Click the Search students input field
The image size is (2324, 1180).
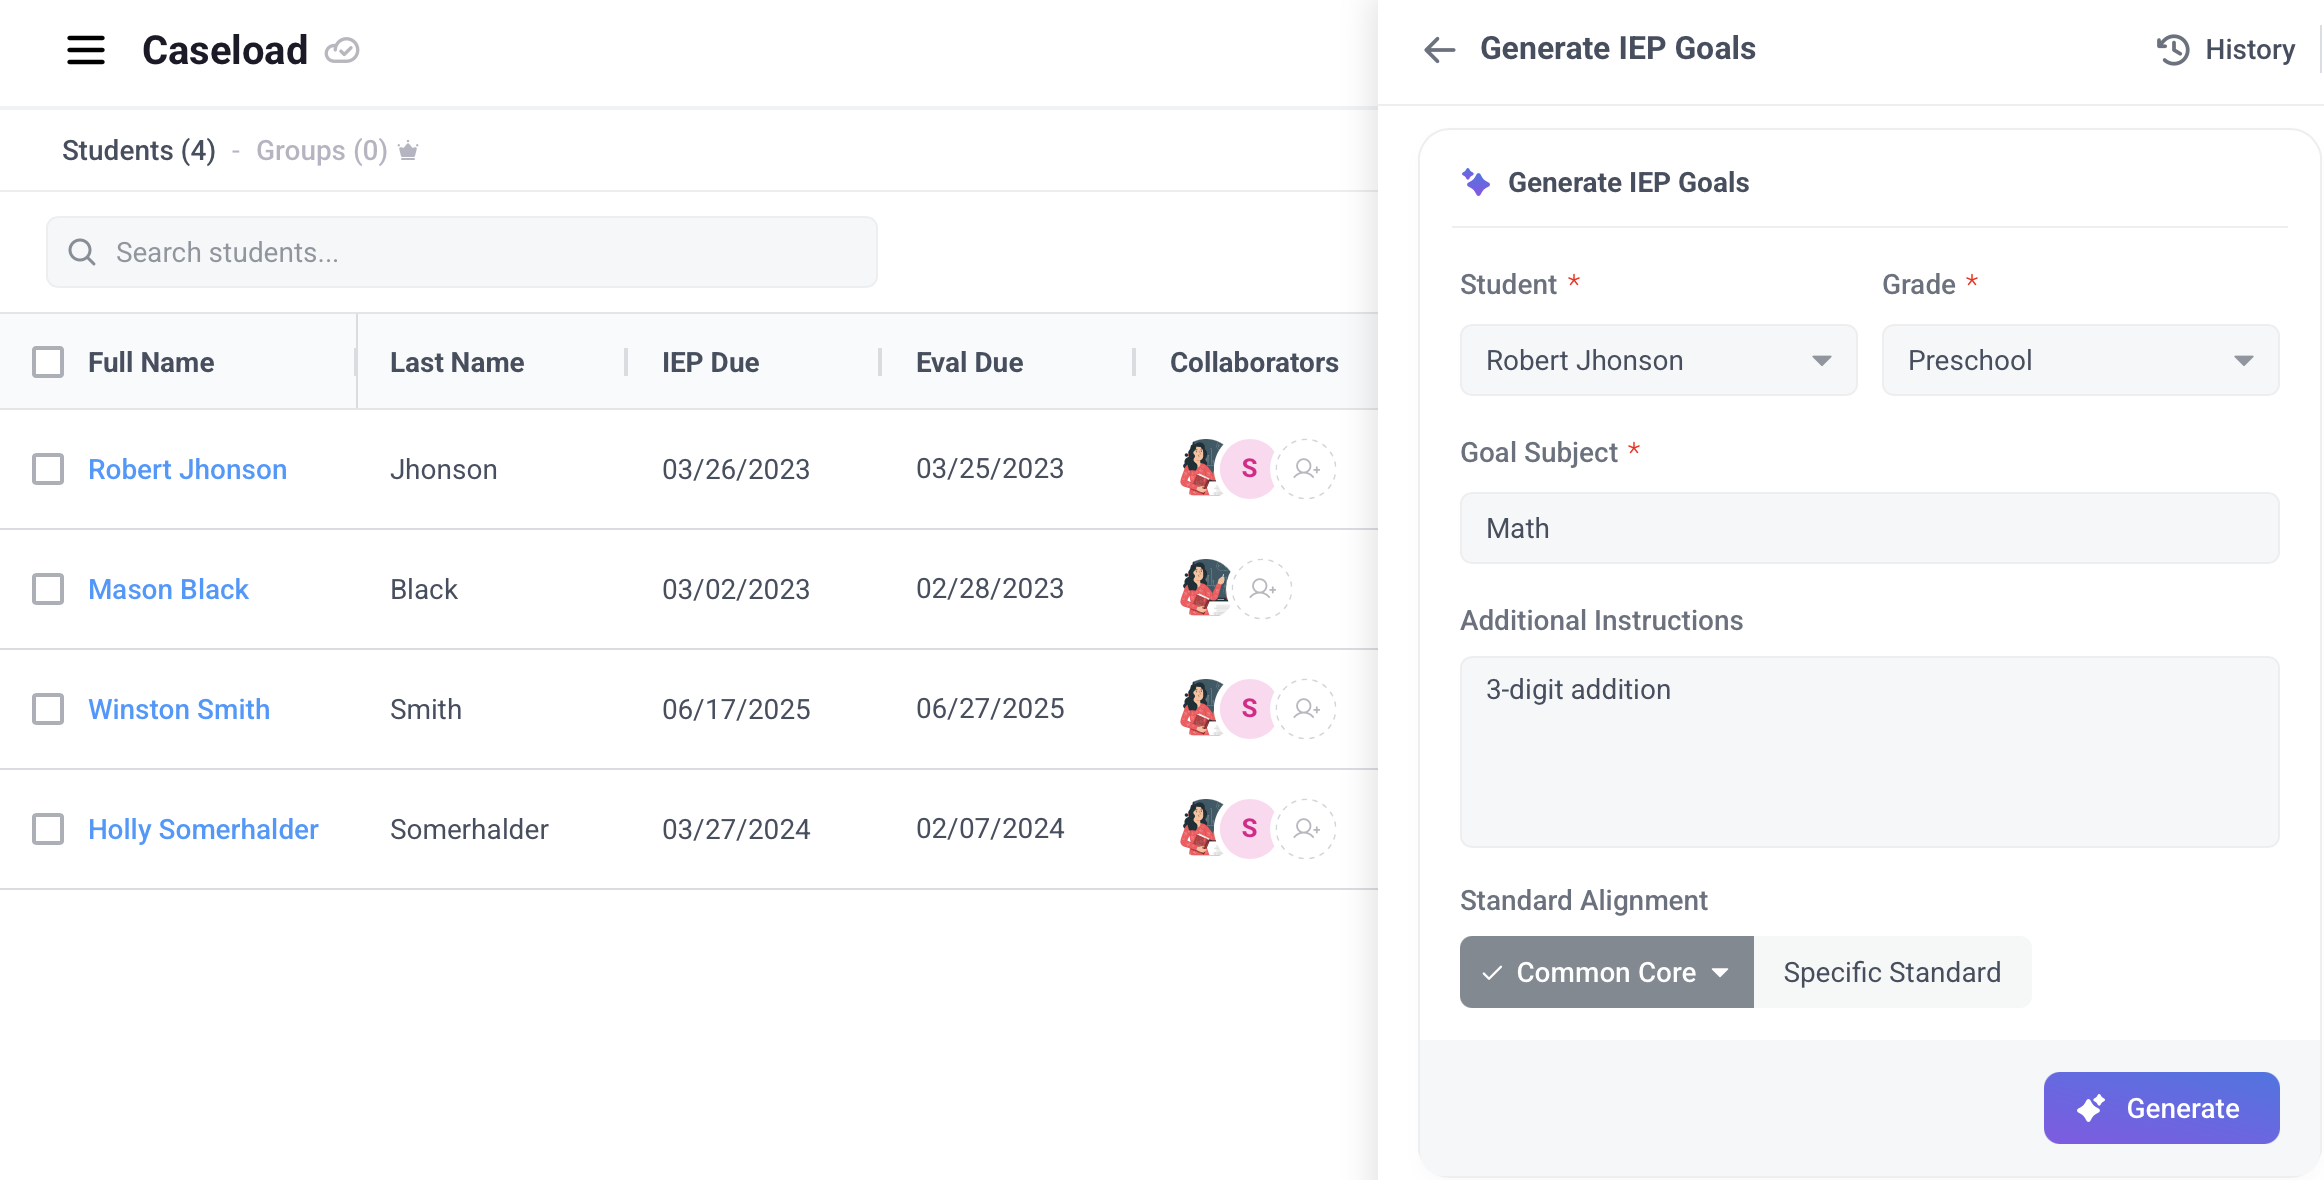(462, 252)
